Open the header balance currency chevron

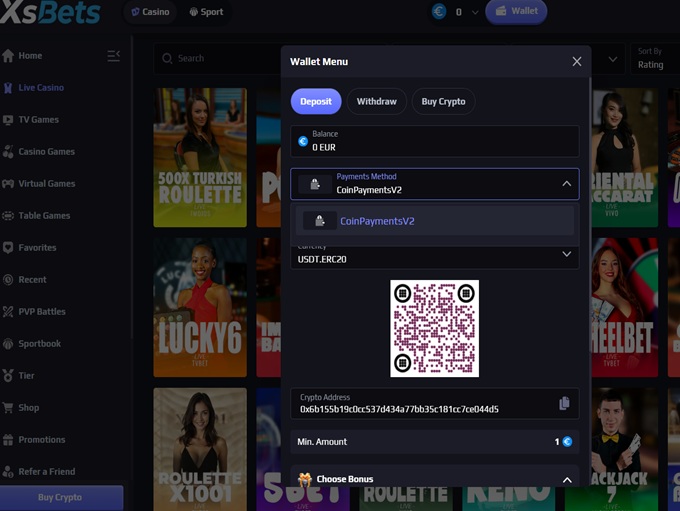point(475,13)
